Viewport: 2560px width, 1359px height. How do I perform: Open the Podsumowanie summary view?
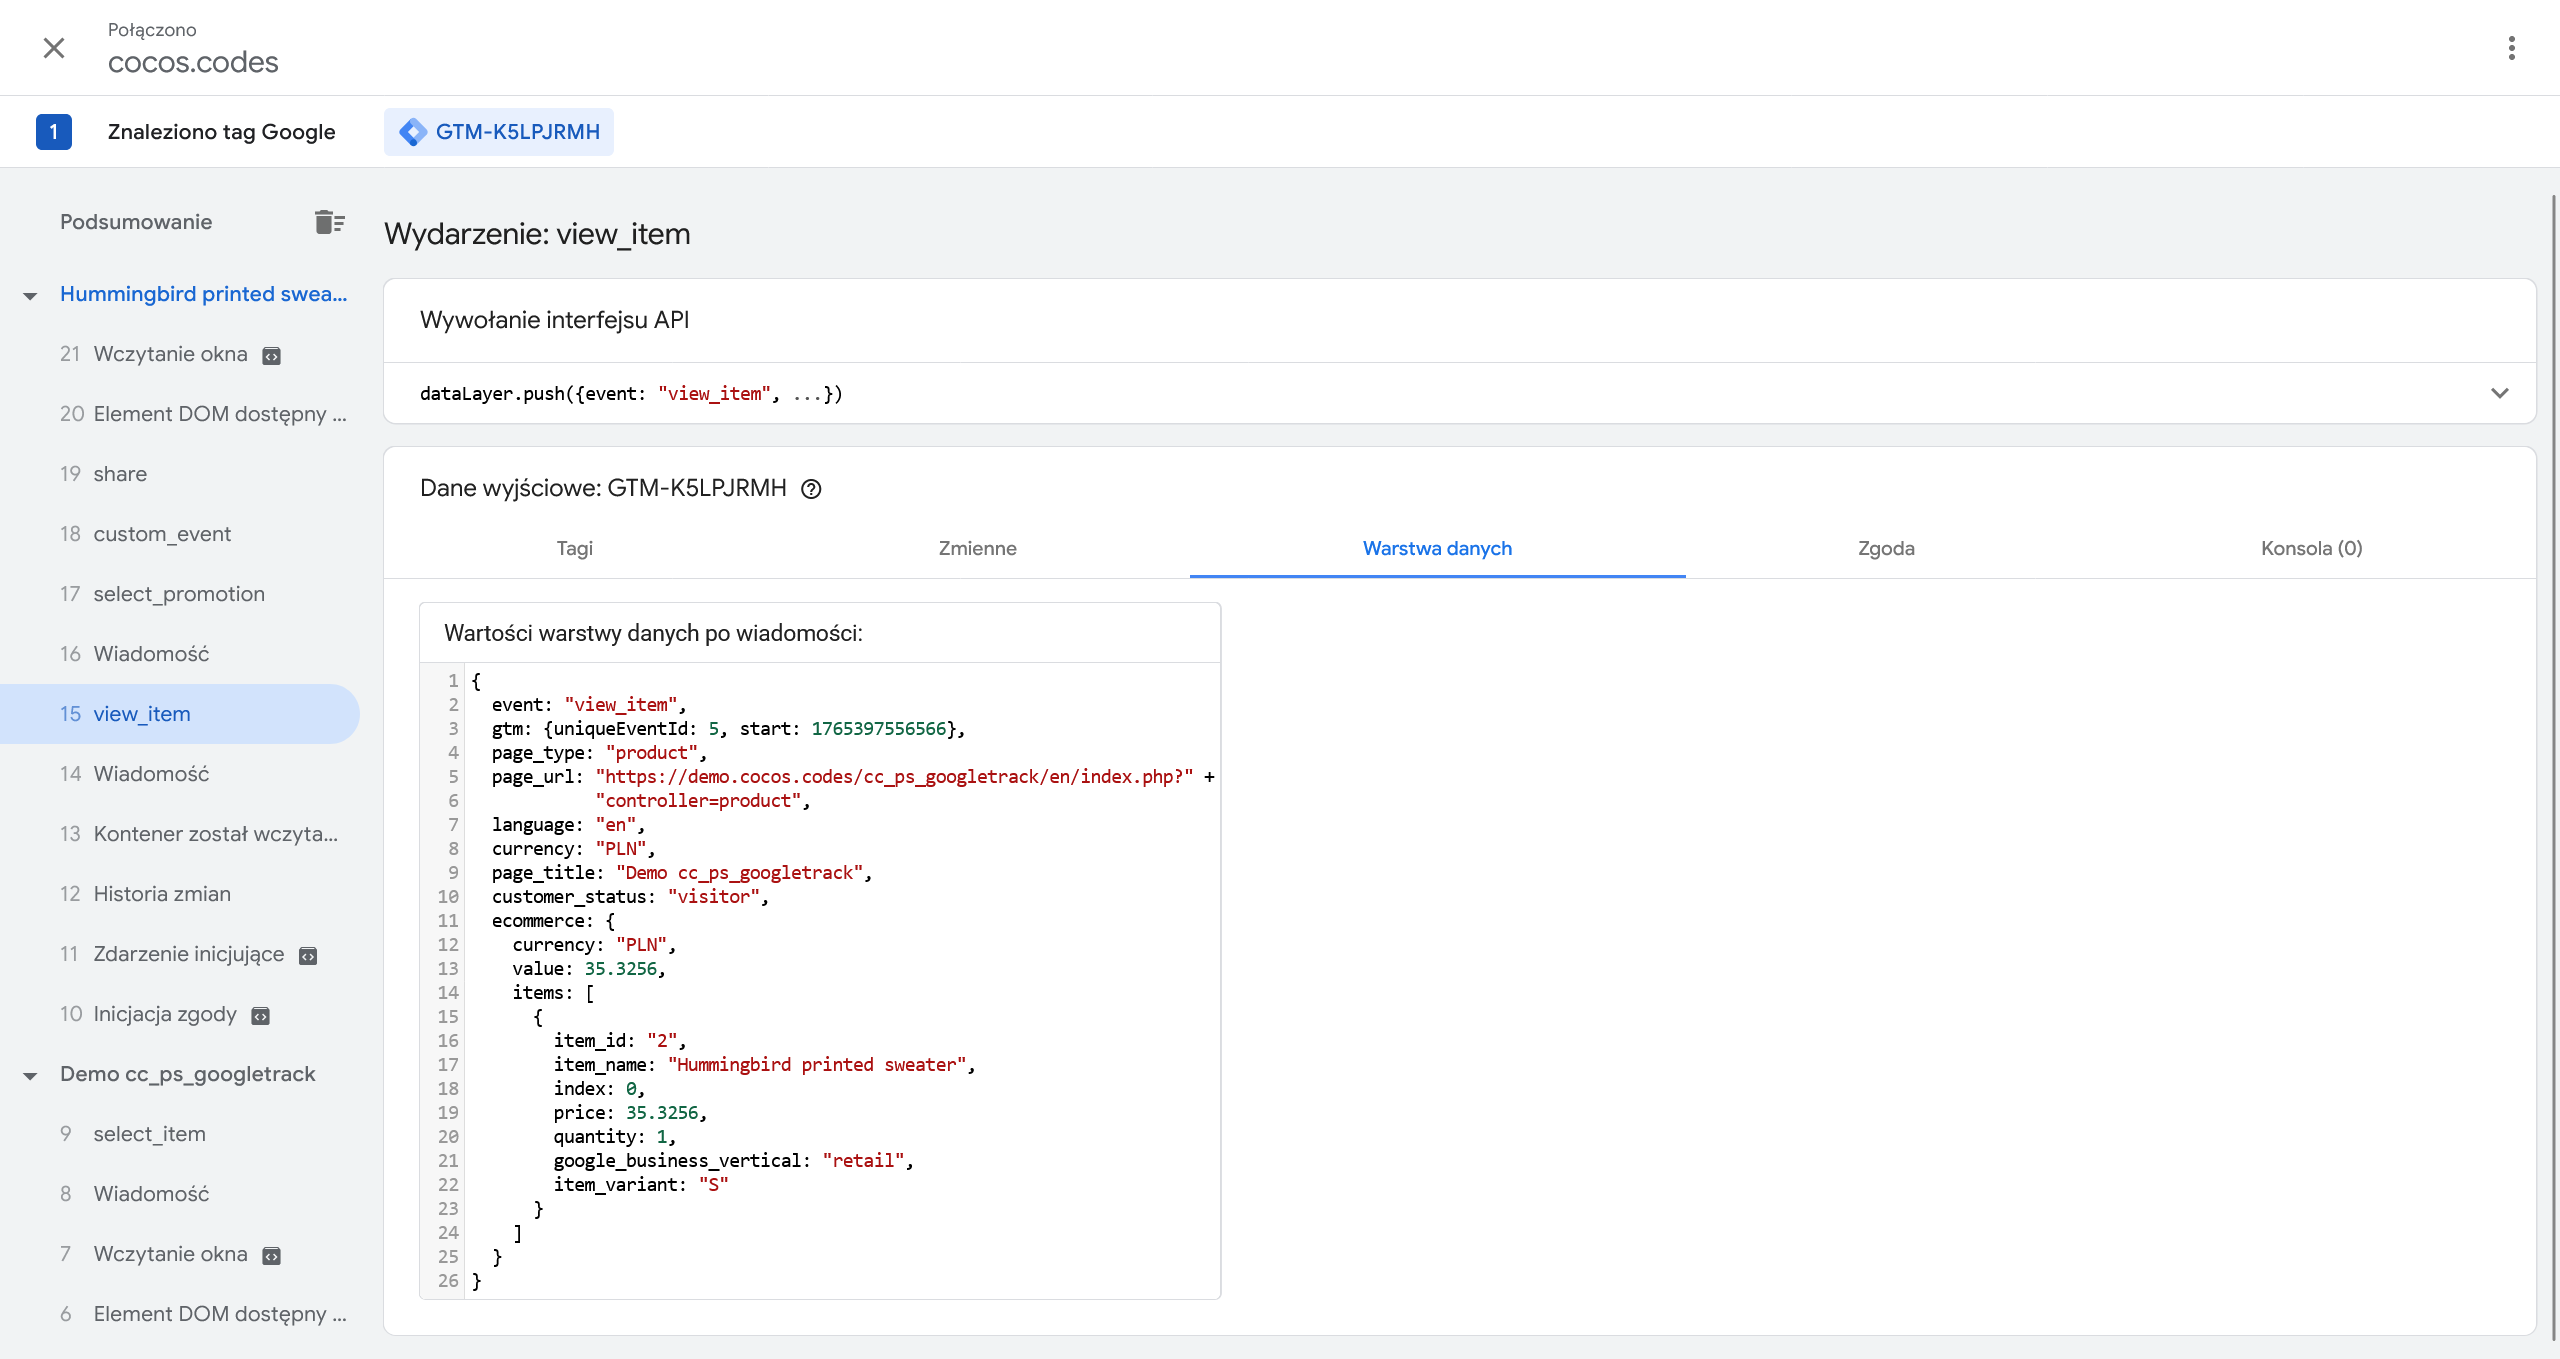[136, 221]
